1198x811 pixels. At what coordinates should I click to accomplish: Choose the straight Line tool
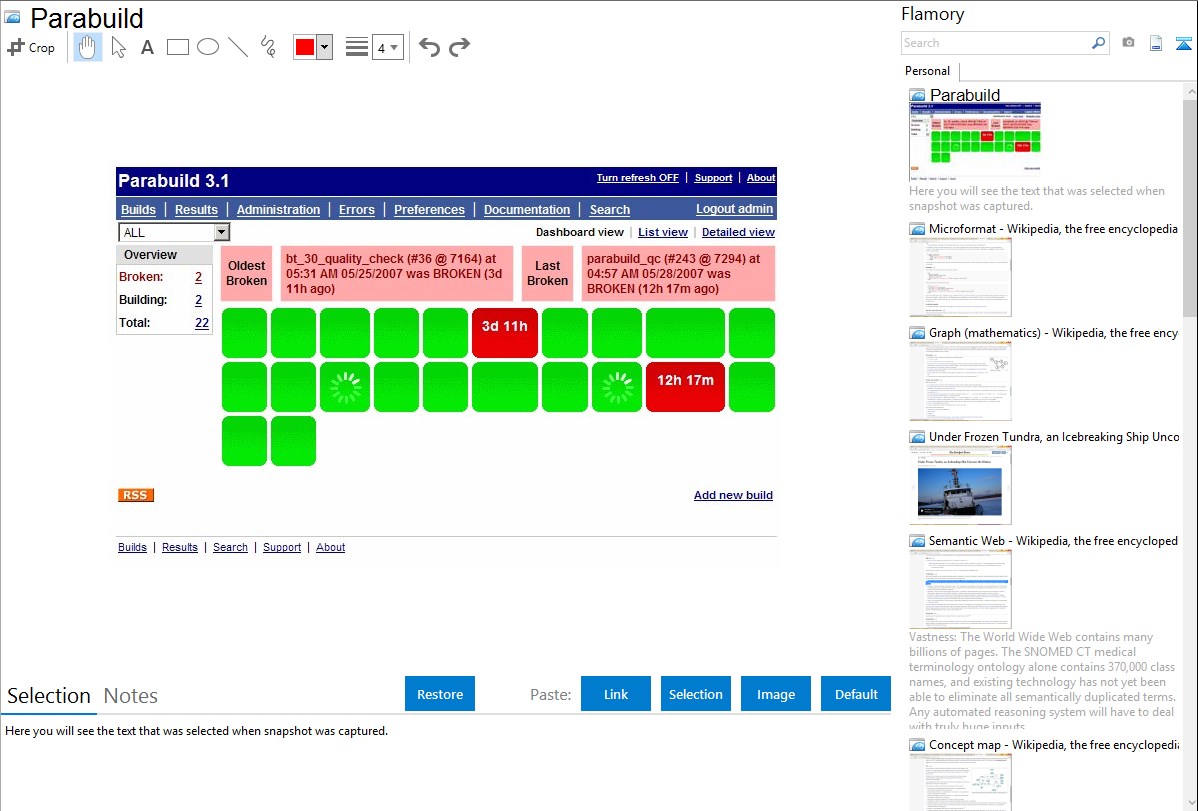pos(238,47)
